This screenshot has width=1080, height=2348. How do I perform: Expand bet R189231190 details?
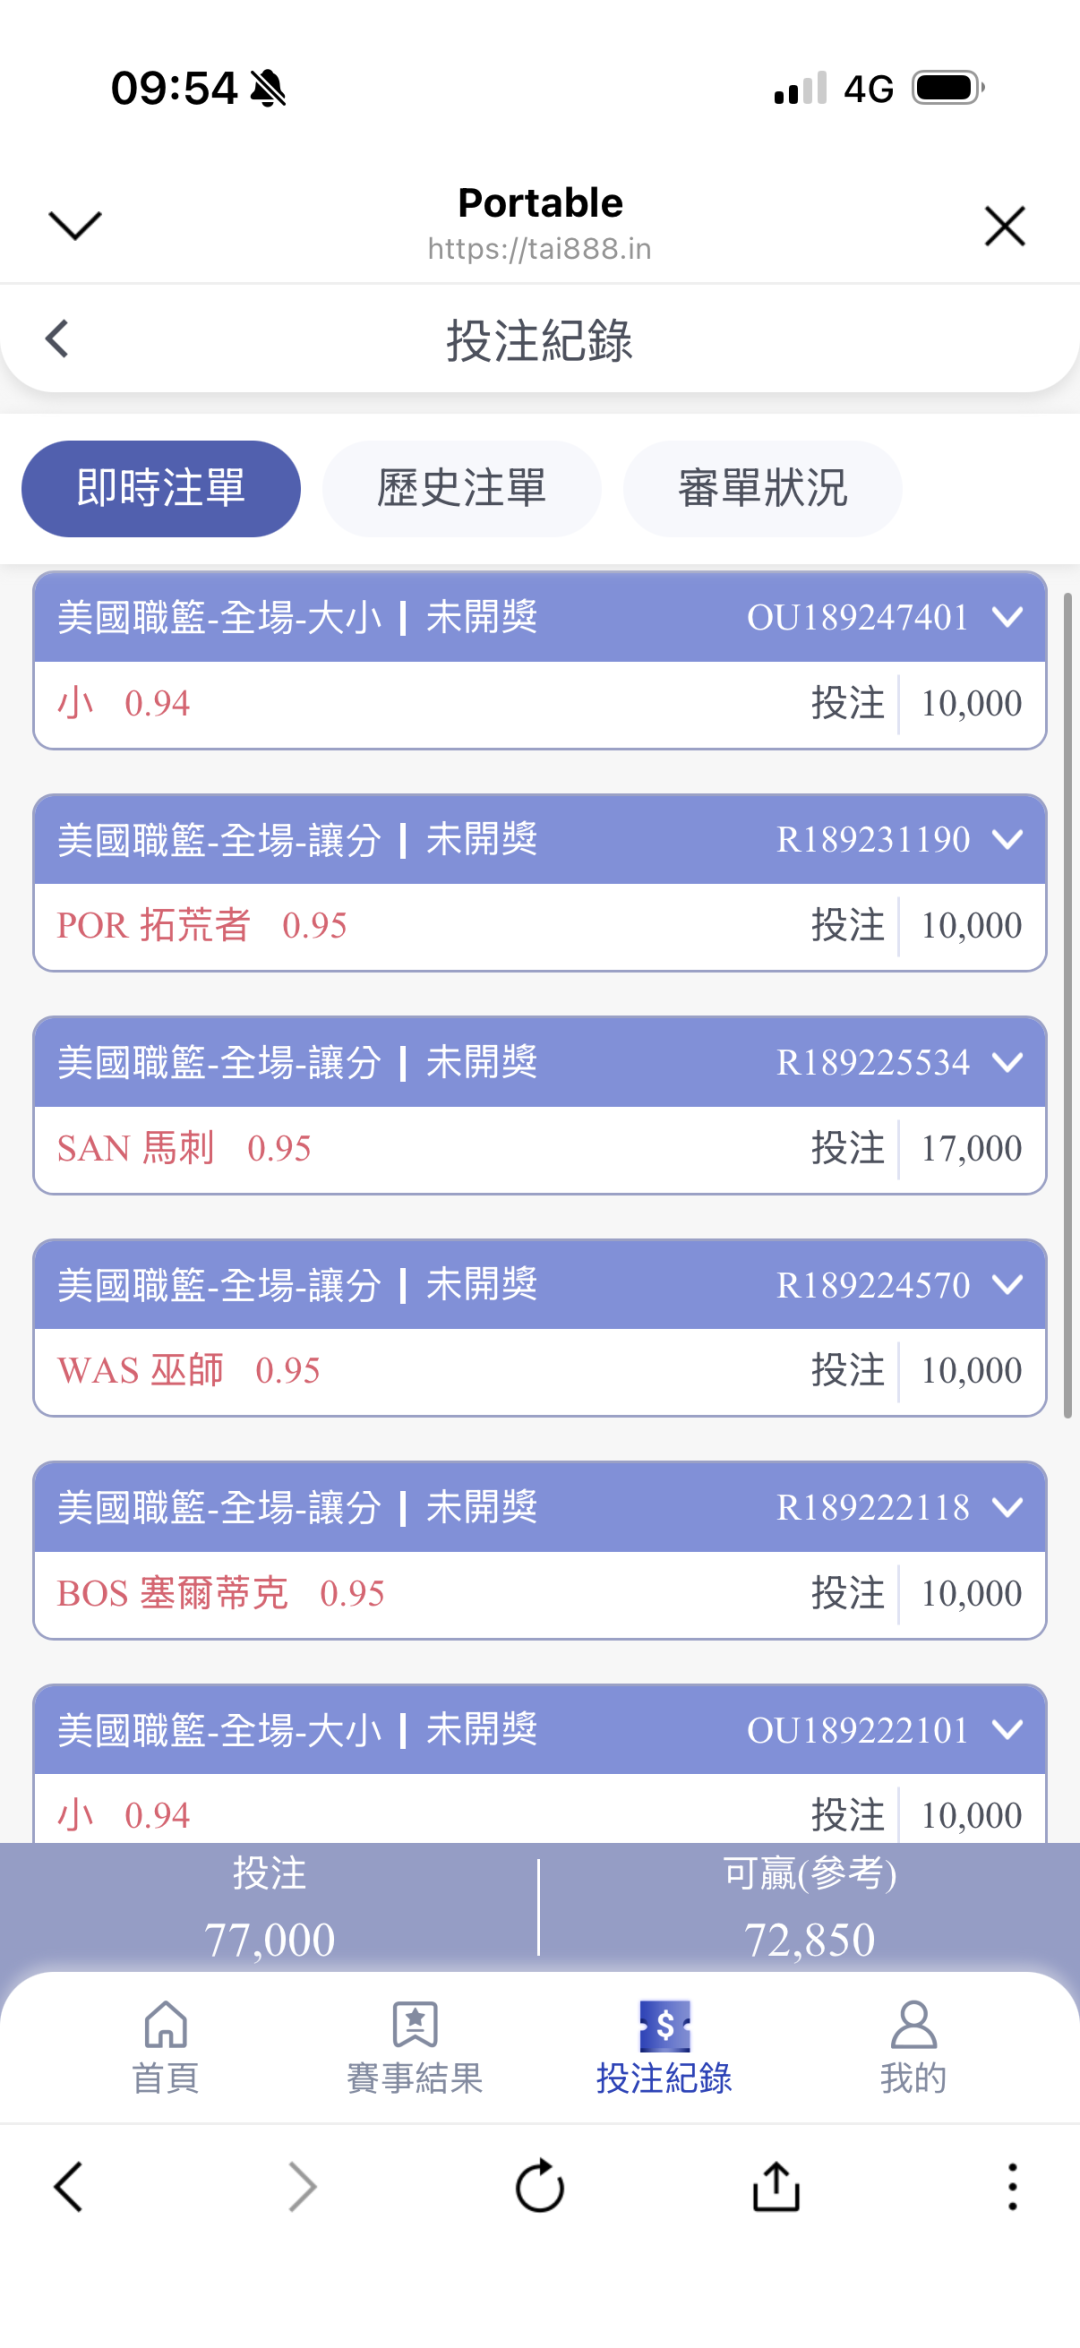coord(1008,839)
